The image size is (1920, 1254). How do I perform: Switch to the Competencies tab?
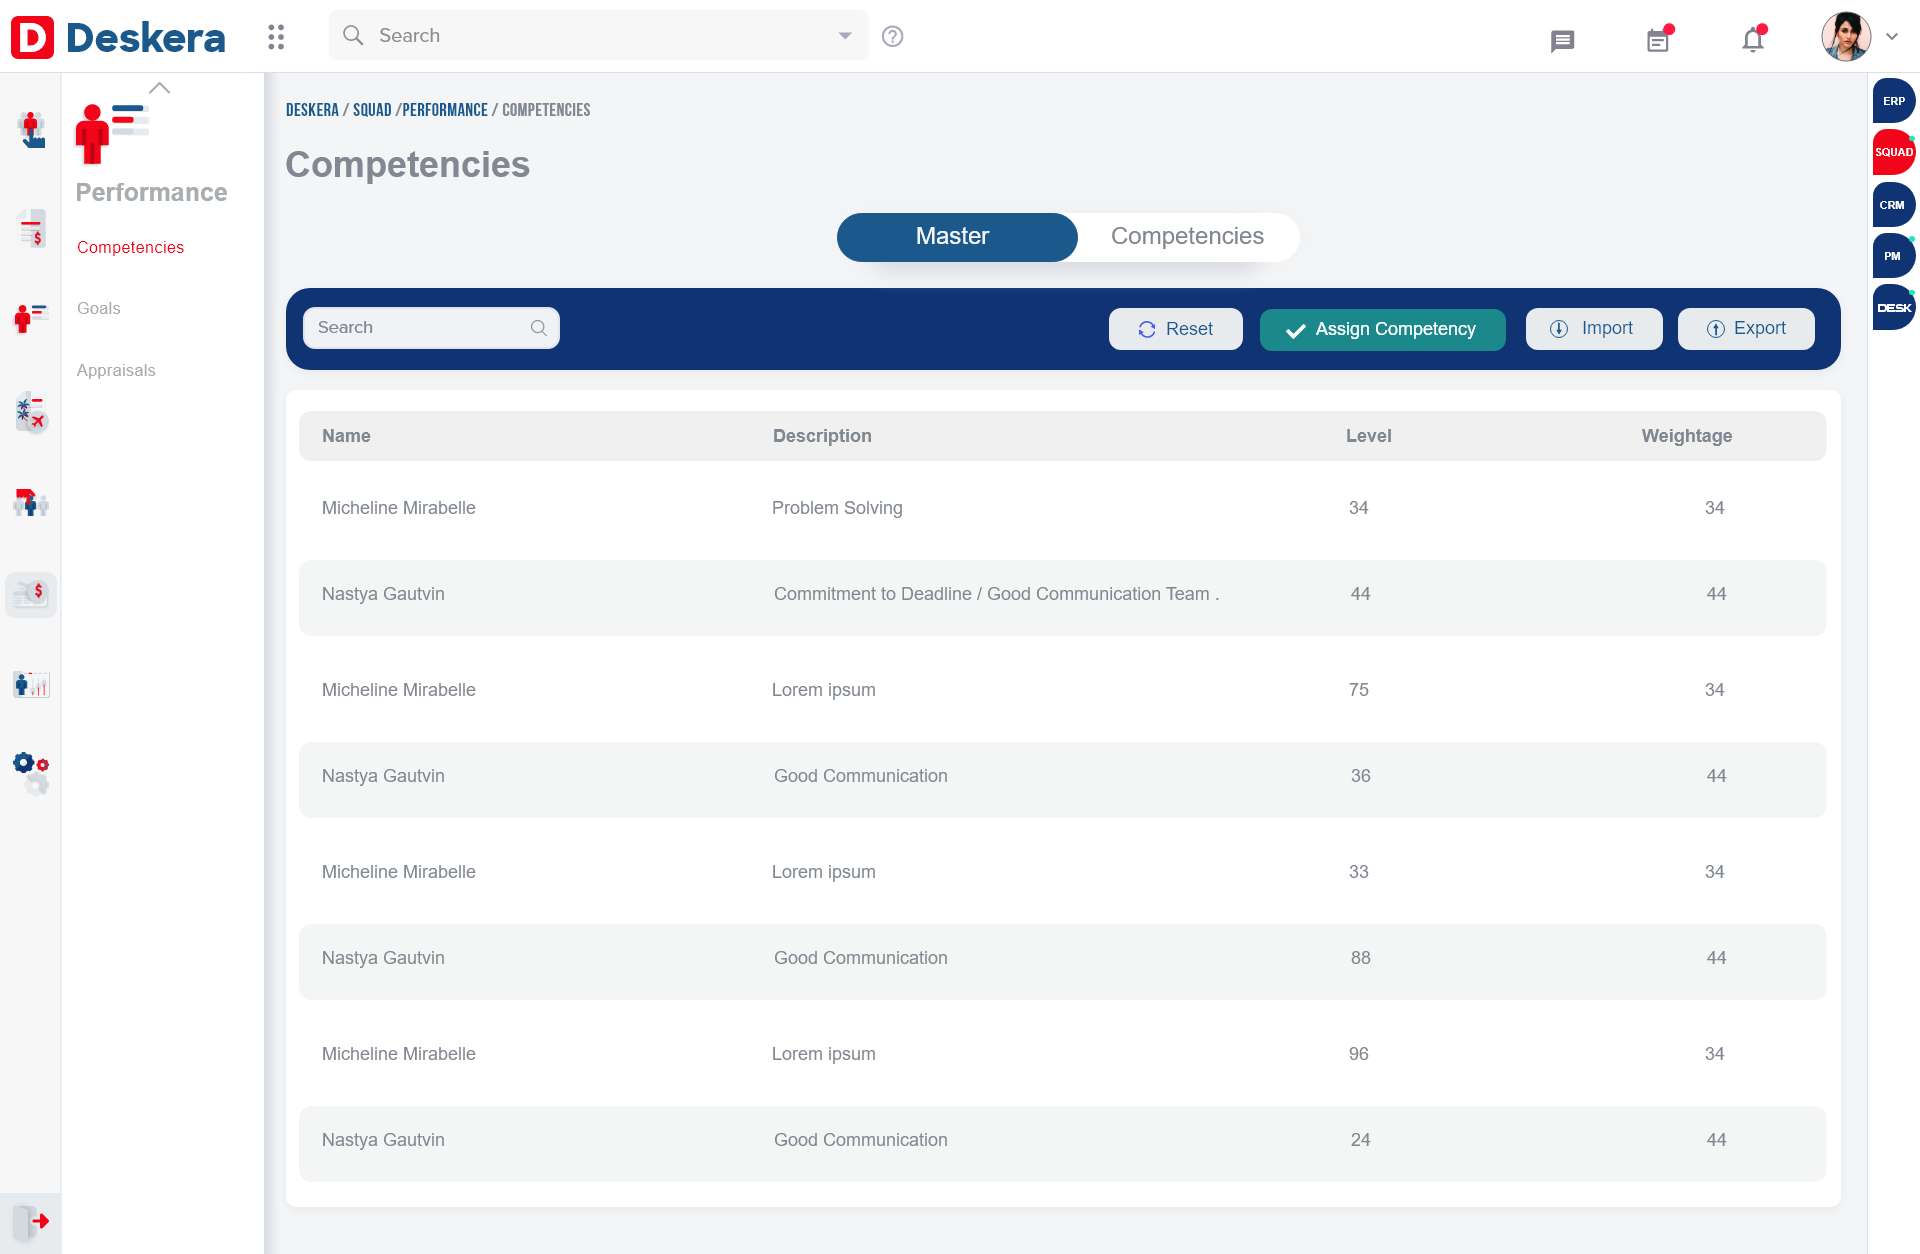tap(1187, 236)
